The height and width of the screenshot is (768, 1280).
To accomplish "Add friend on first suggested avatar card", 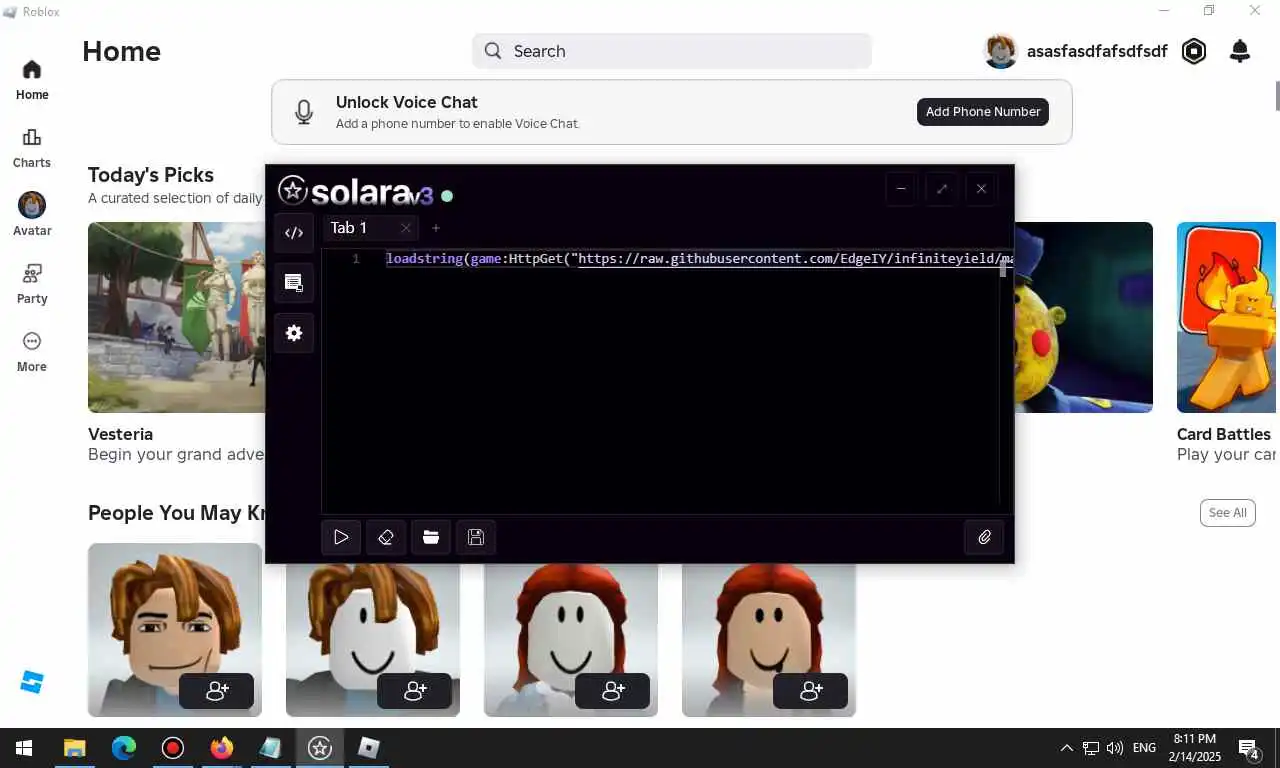I will pos(216,691).
